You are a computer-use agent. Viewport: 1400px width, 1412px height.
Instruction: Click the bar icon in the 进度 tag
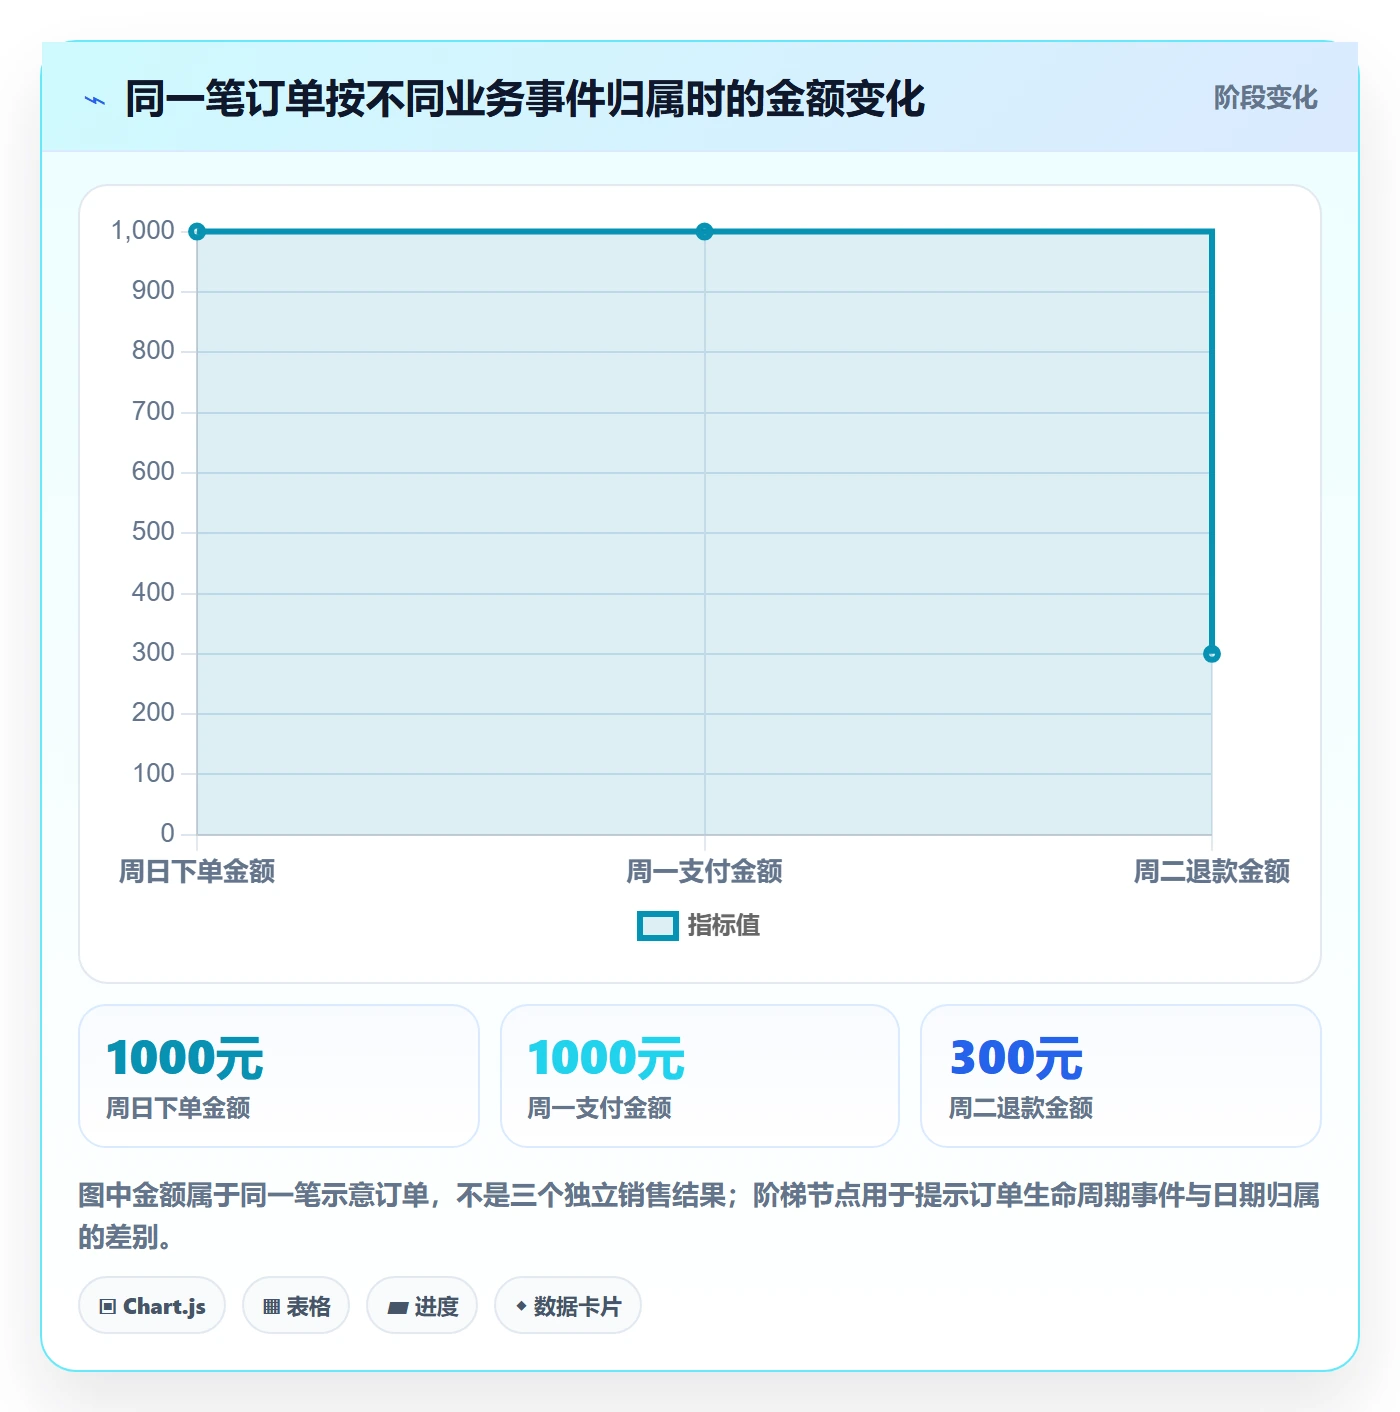pos(398,1307)
